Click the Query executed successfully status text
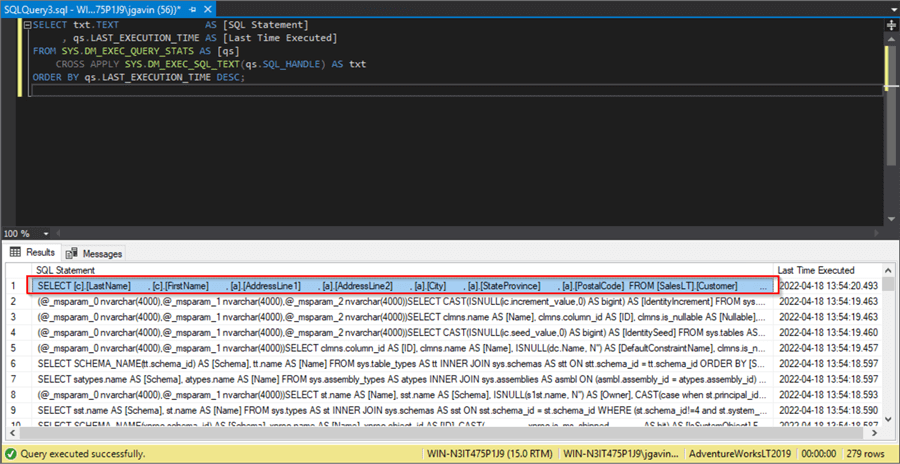Screen dimensions: 900x464 click(x=83, y=454)
